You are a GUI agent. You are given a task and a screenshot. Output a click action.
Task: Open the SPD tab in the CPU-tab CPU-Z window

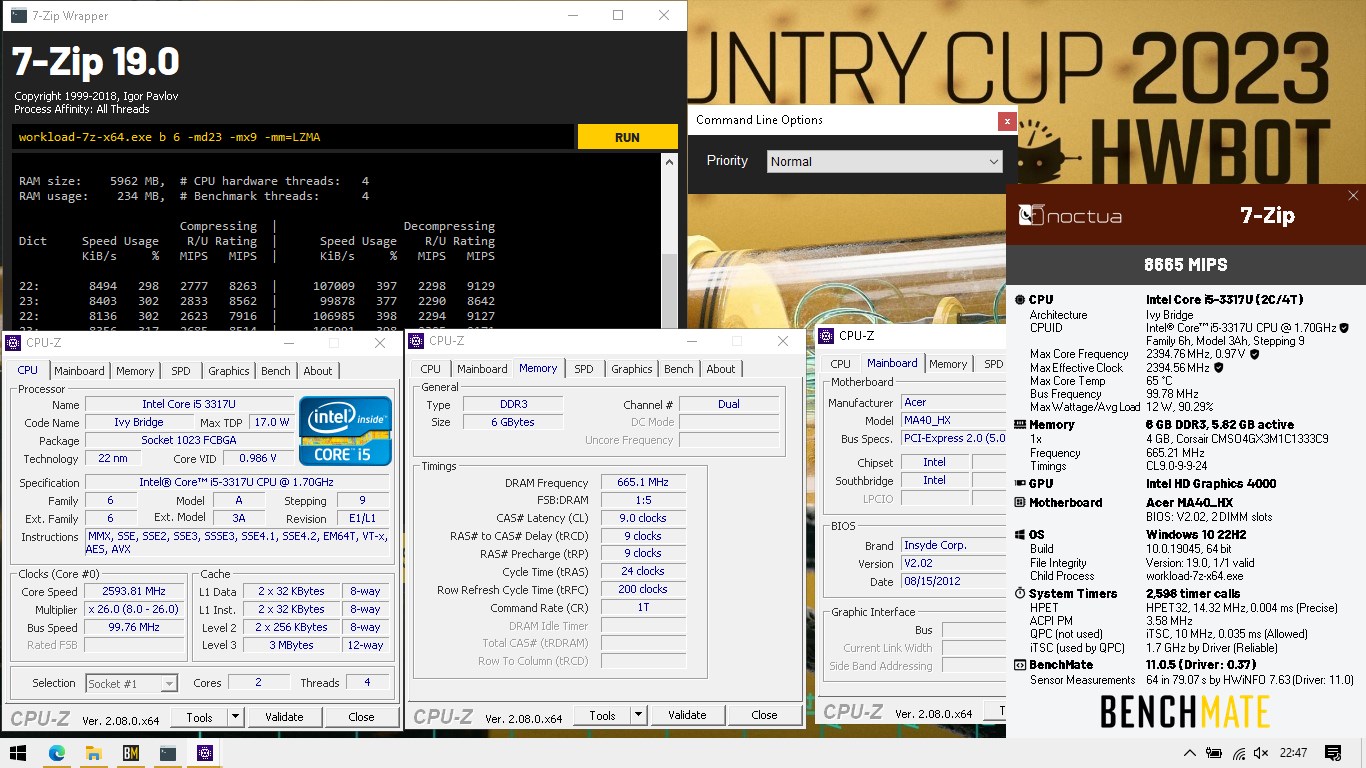tap(180, 371)
